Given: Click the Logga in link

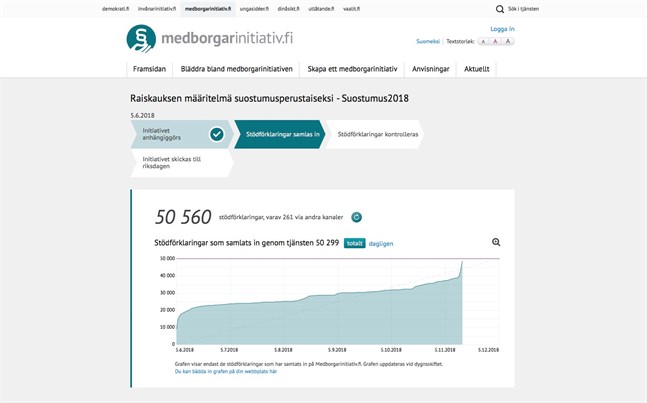Looking at the screenshot, I should pyautogui.click(x=502, y=29).
